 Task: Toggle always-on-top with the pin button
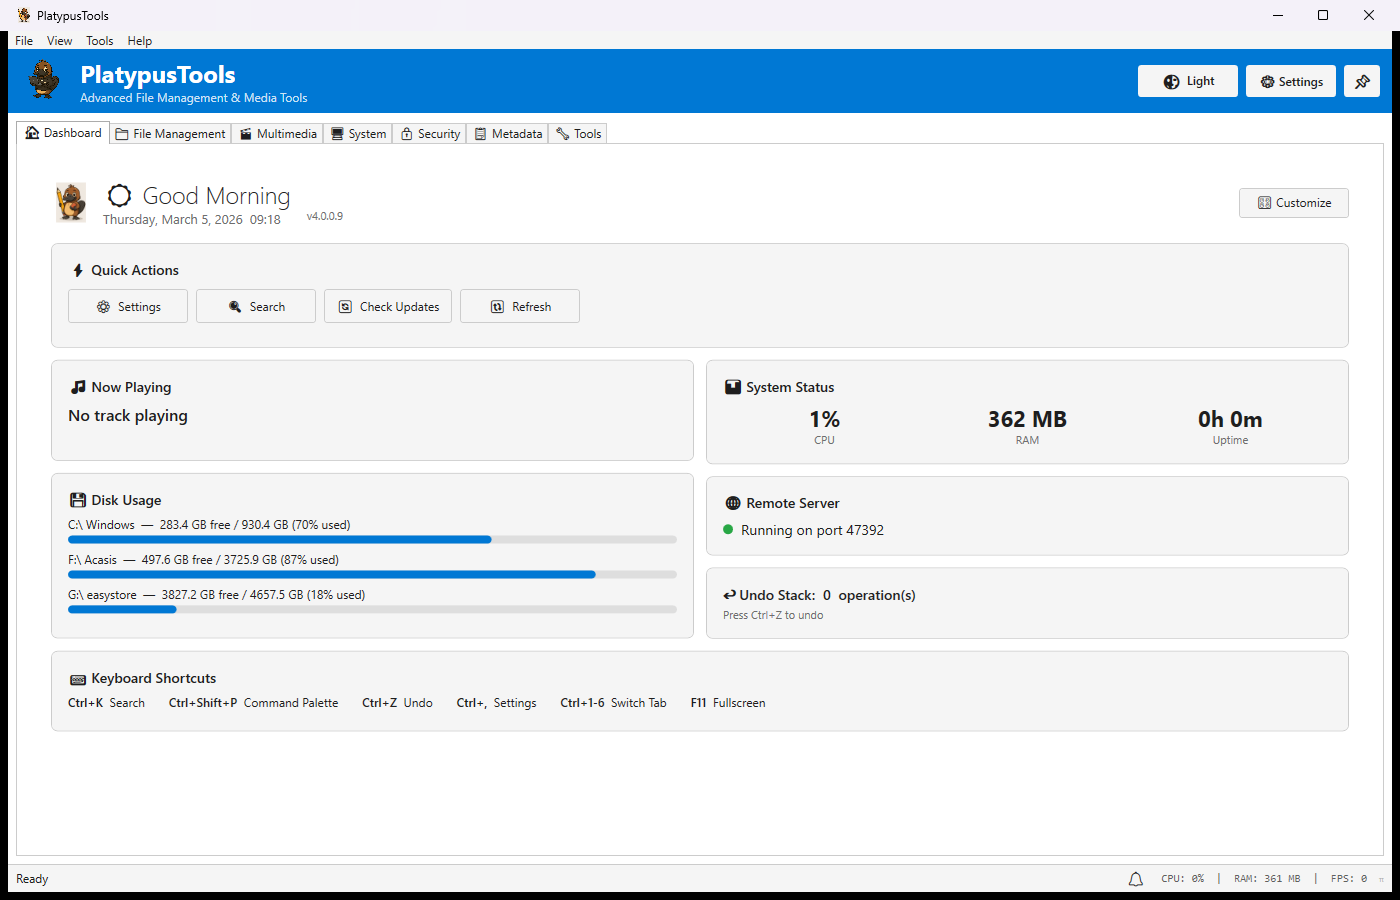(x=1362, y=81)
